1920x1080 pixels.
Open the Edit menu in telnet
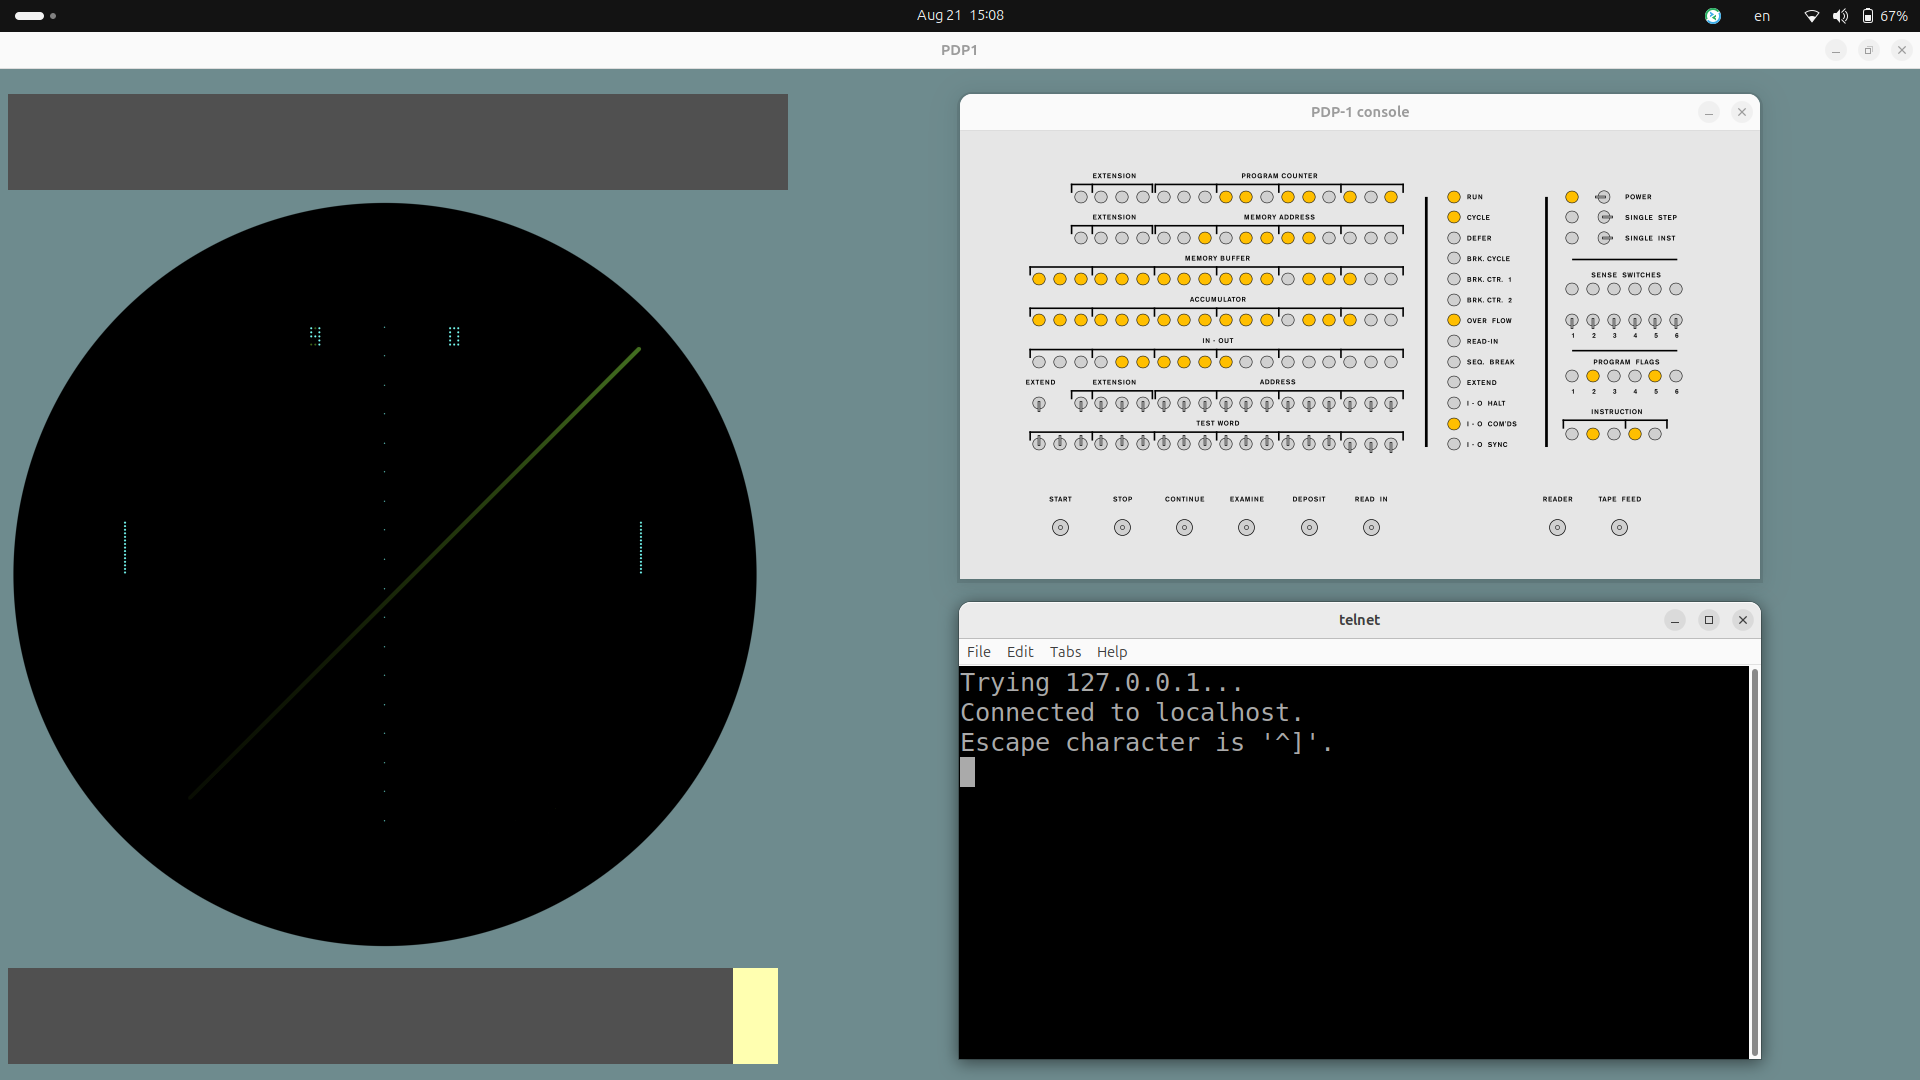[1020, 652]
